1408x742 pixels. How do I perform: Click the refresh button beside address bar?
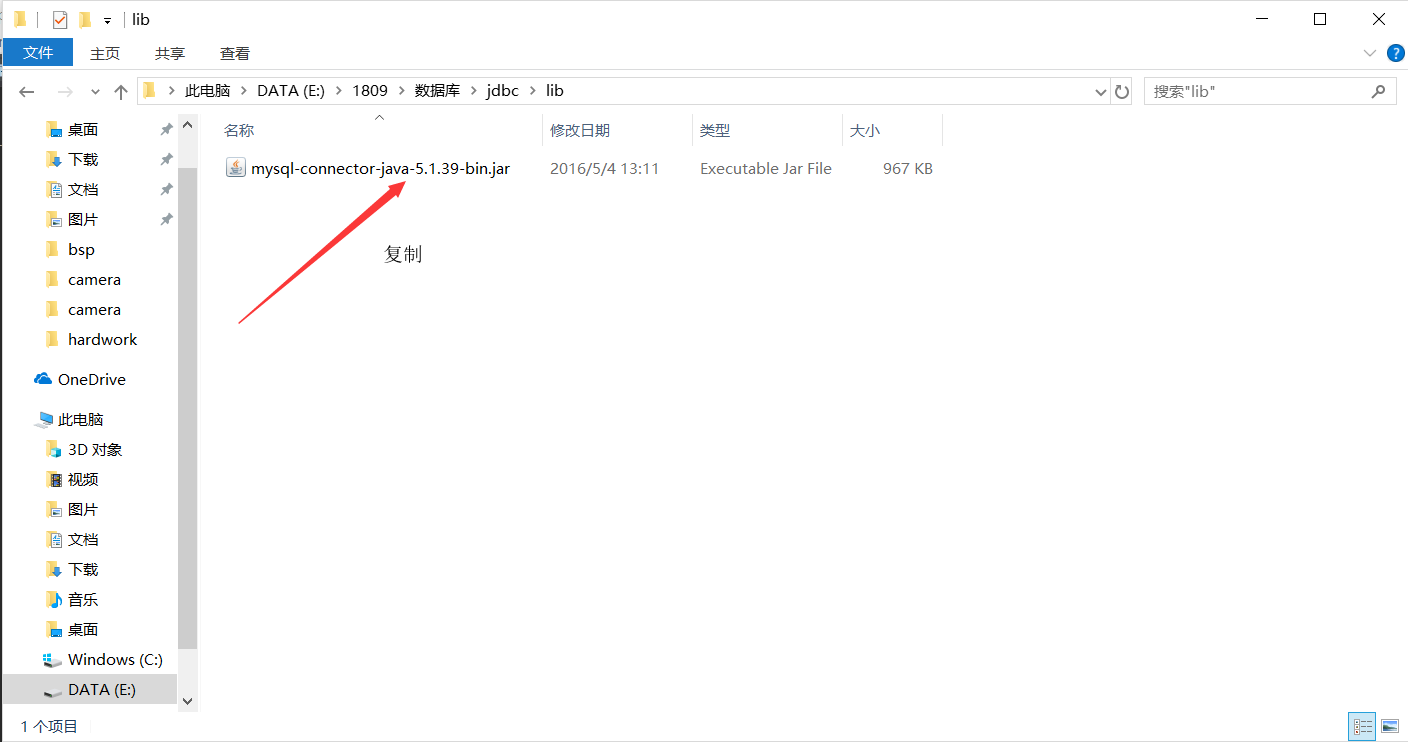[x=1122, y=91]
